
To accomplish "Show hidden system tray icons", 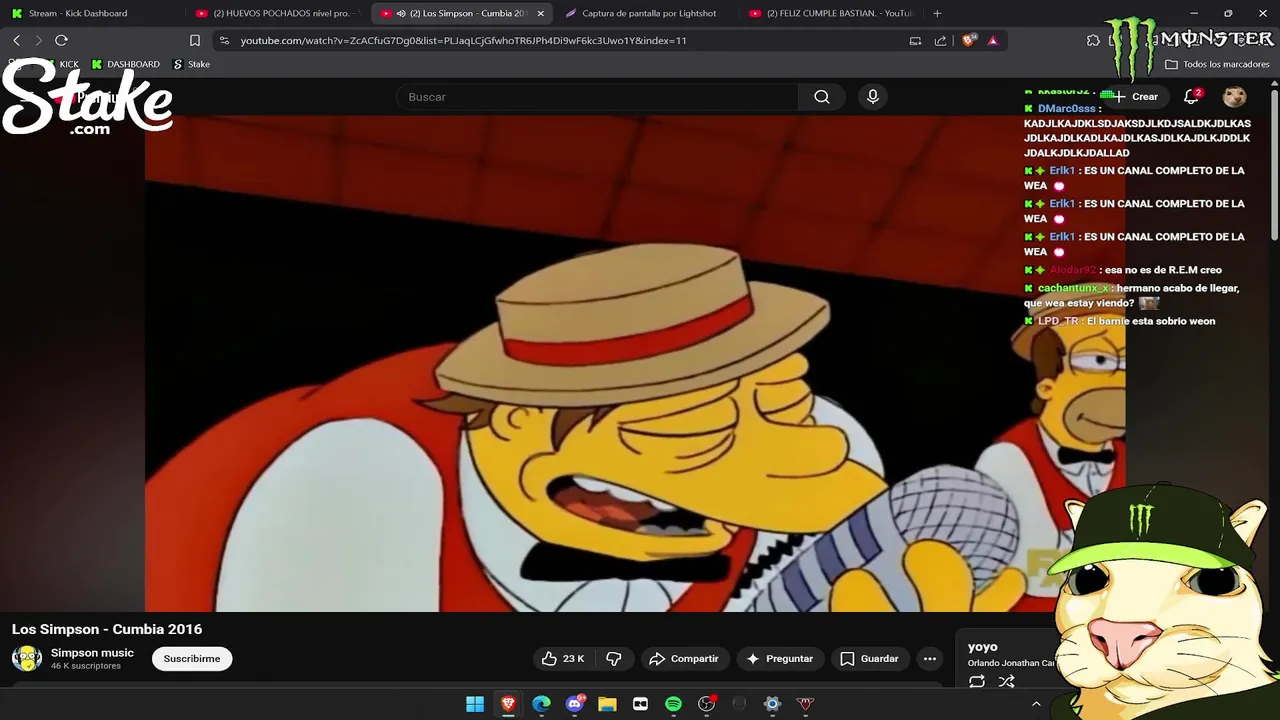I will click(x=1036, y=704).
